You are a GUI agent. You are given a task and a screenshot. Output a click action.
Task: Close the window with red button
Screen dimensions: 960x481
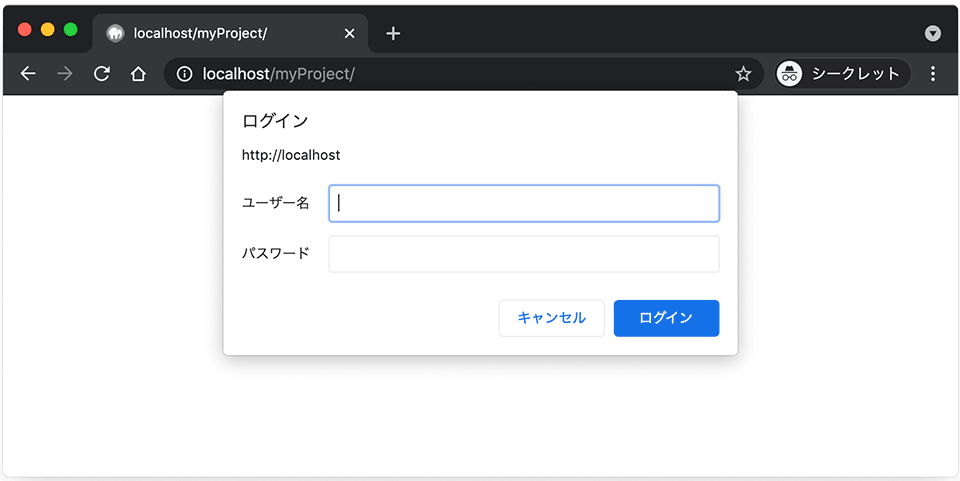[25, 30]
